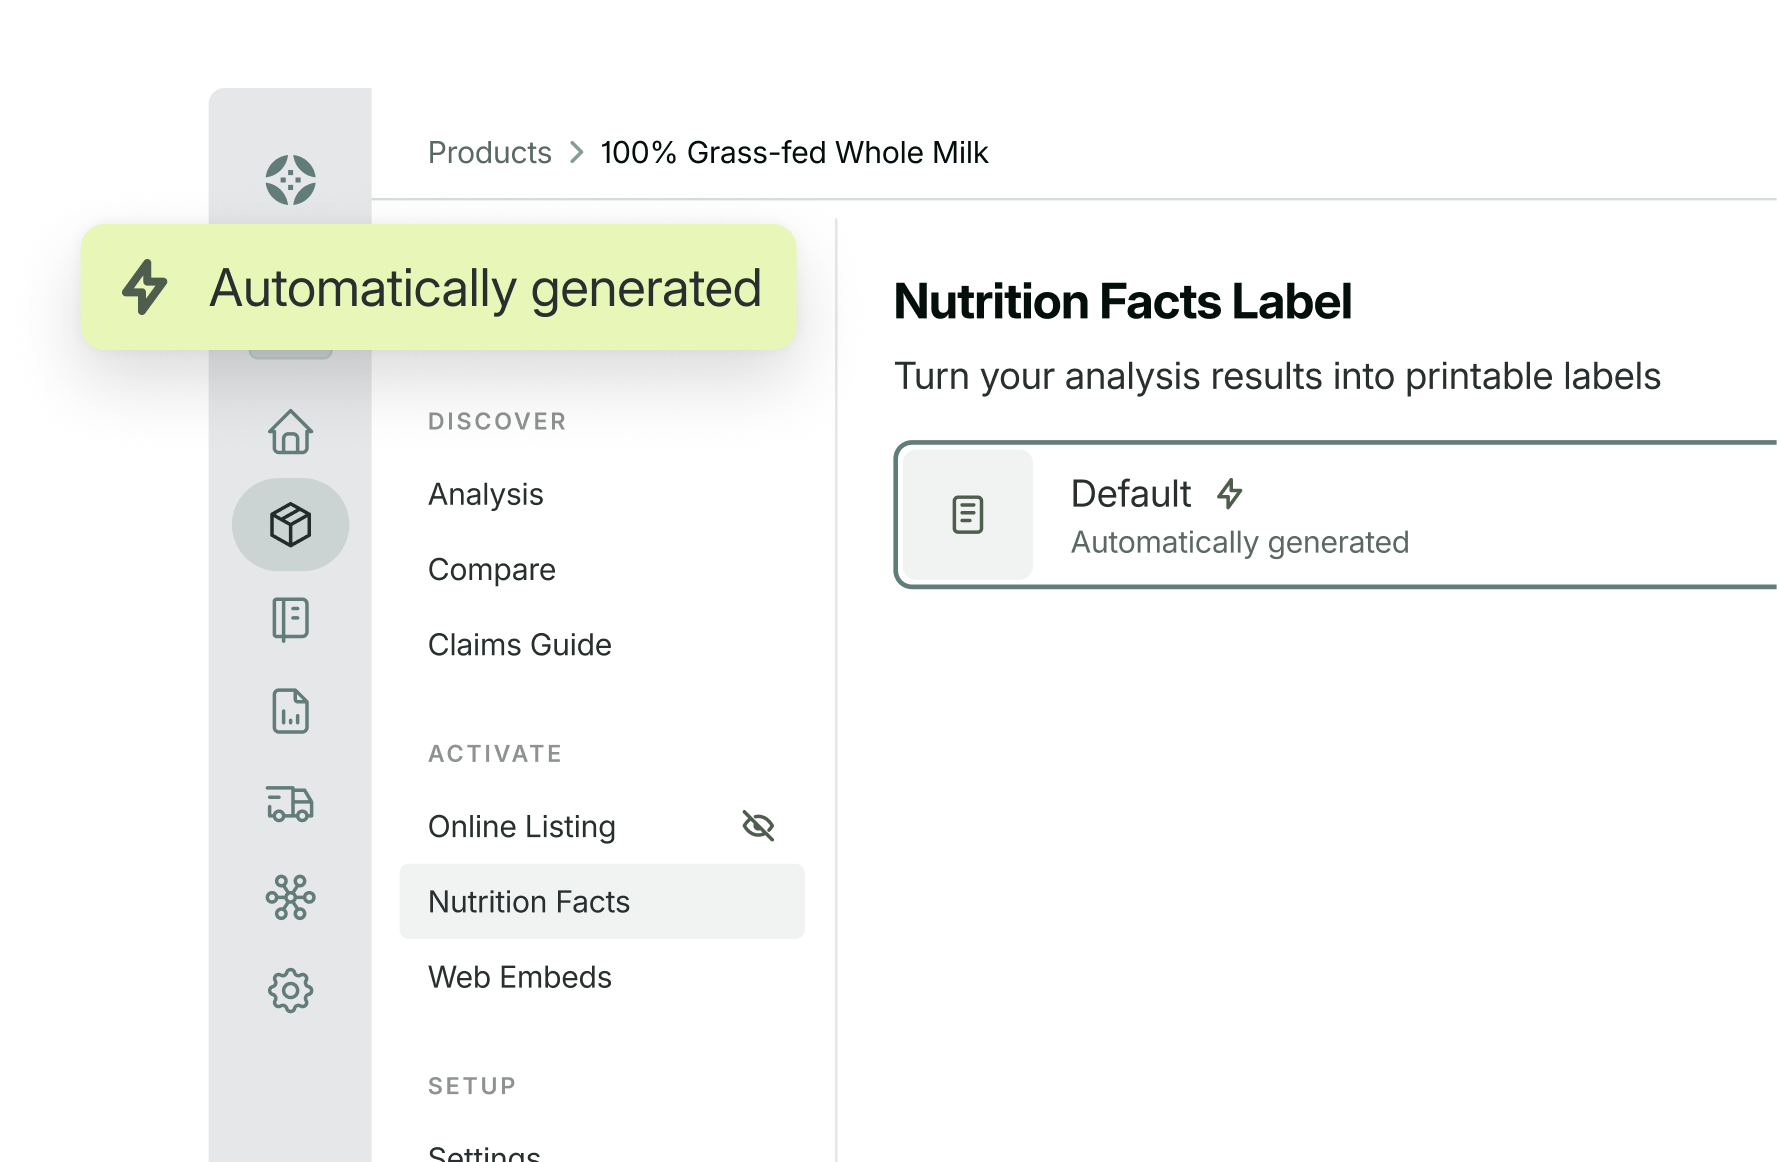Click the Automatically generated badge
The image size is (1777, 1162).
(x=438, y=287)
